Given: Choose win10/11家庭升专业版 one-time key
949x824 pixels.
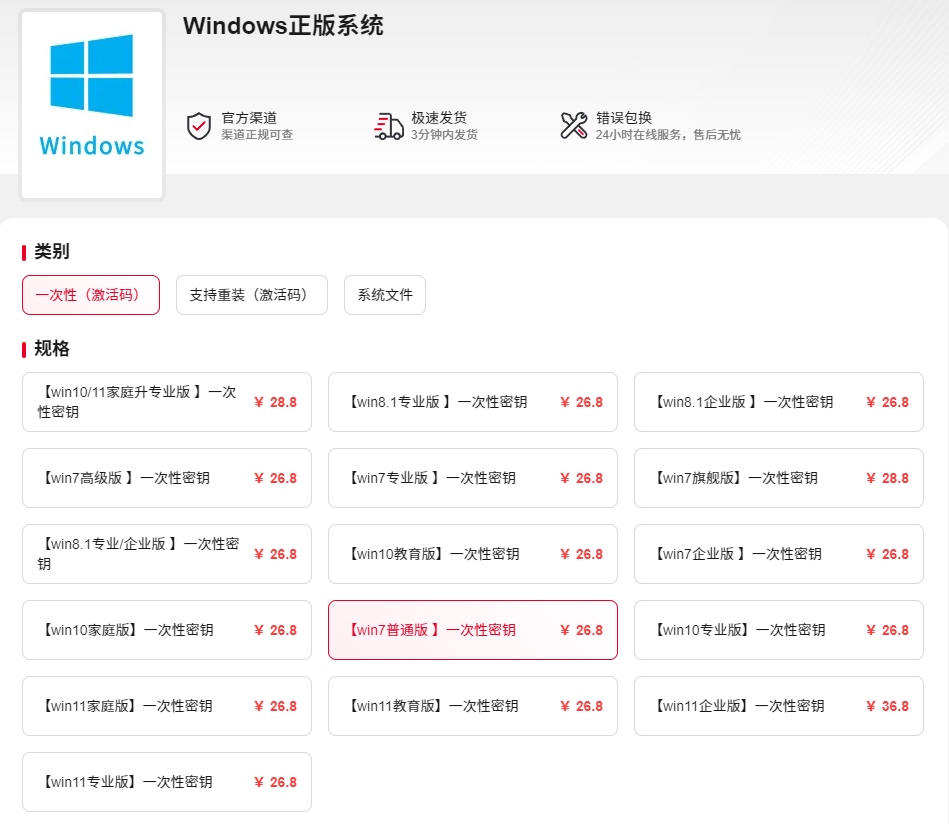Looking at the screenshot, I should pyautogui.click(x=167, y=402).
